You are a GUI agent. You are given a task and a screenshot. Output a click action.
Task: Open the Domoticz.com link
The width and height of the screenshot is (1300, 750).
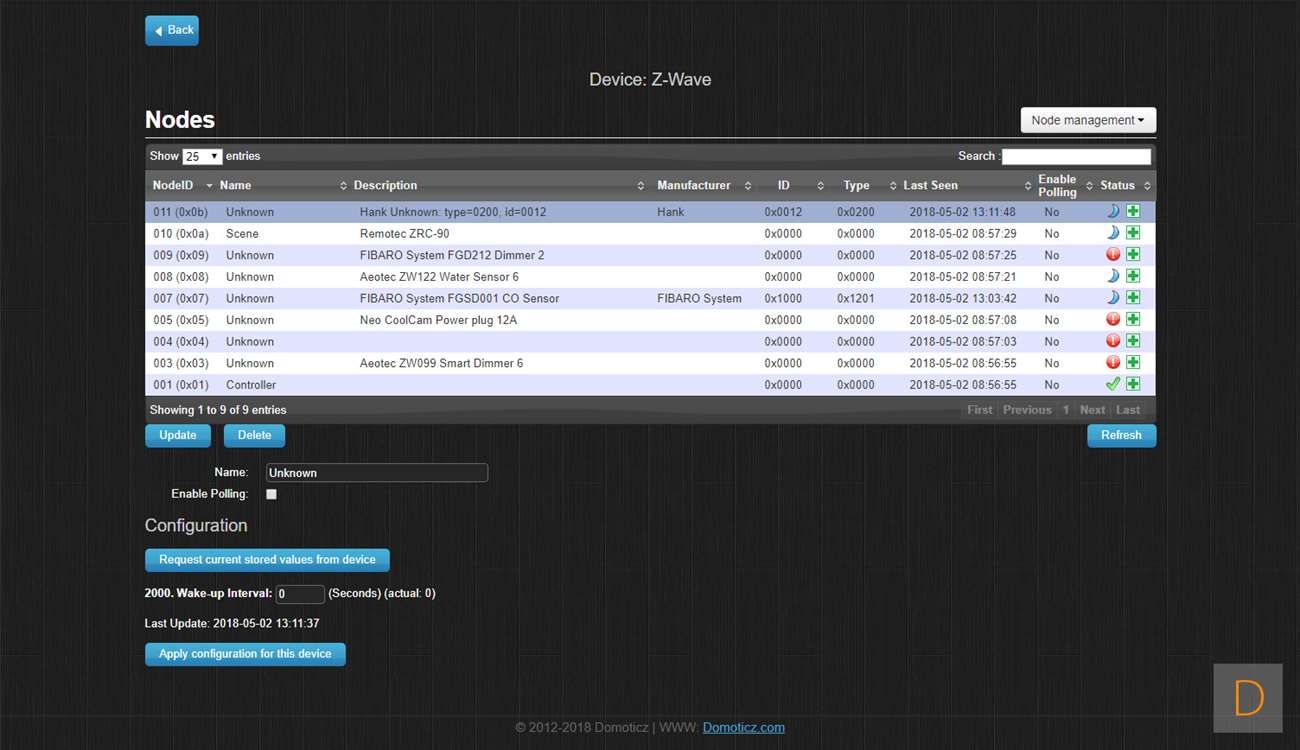743,728
